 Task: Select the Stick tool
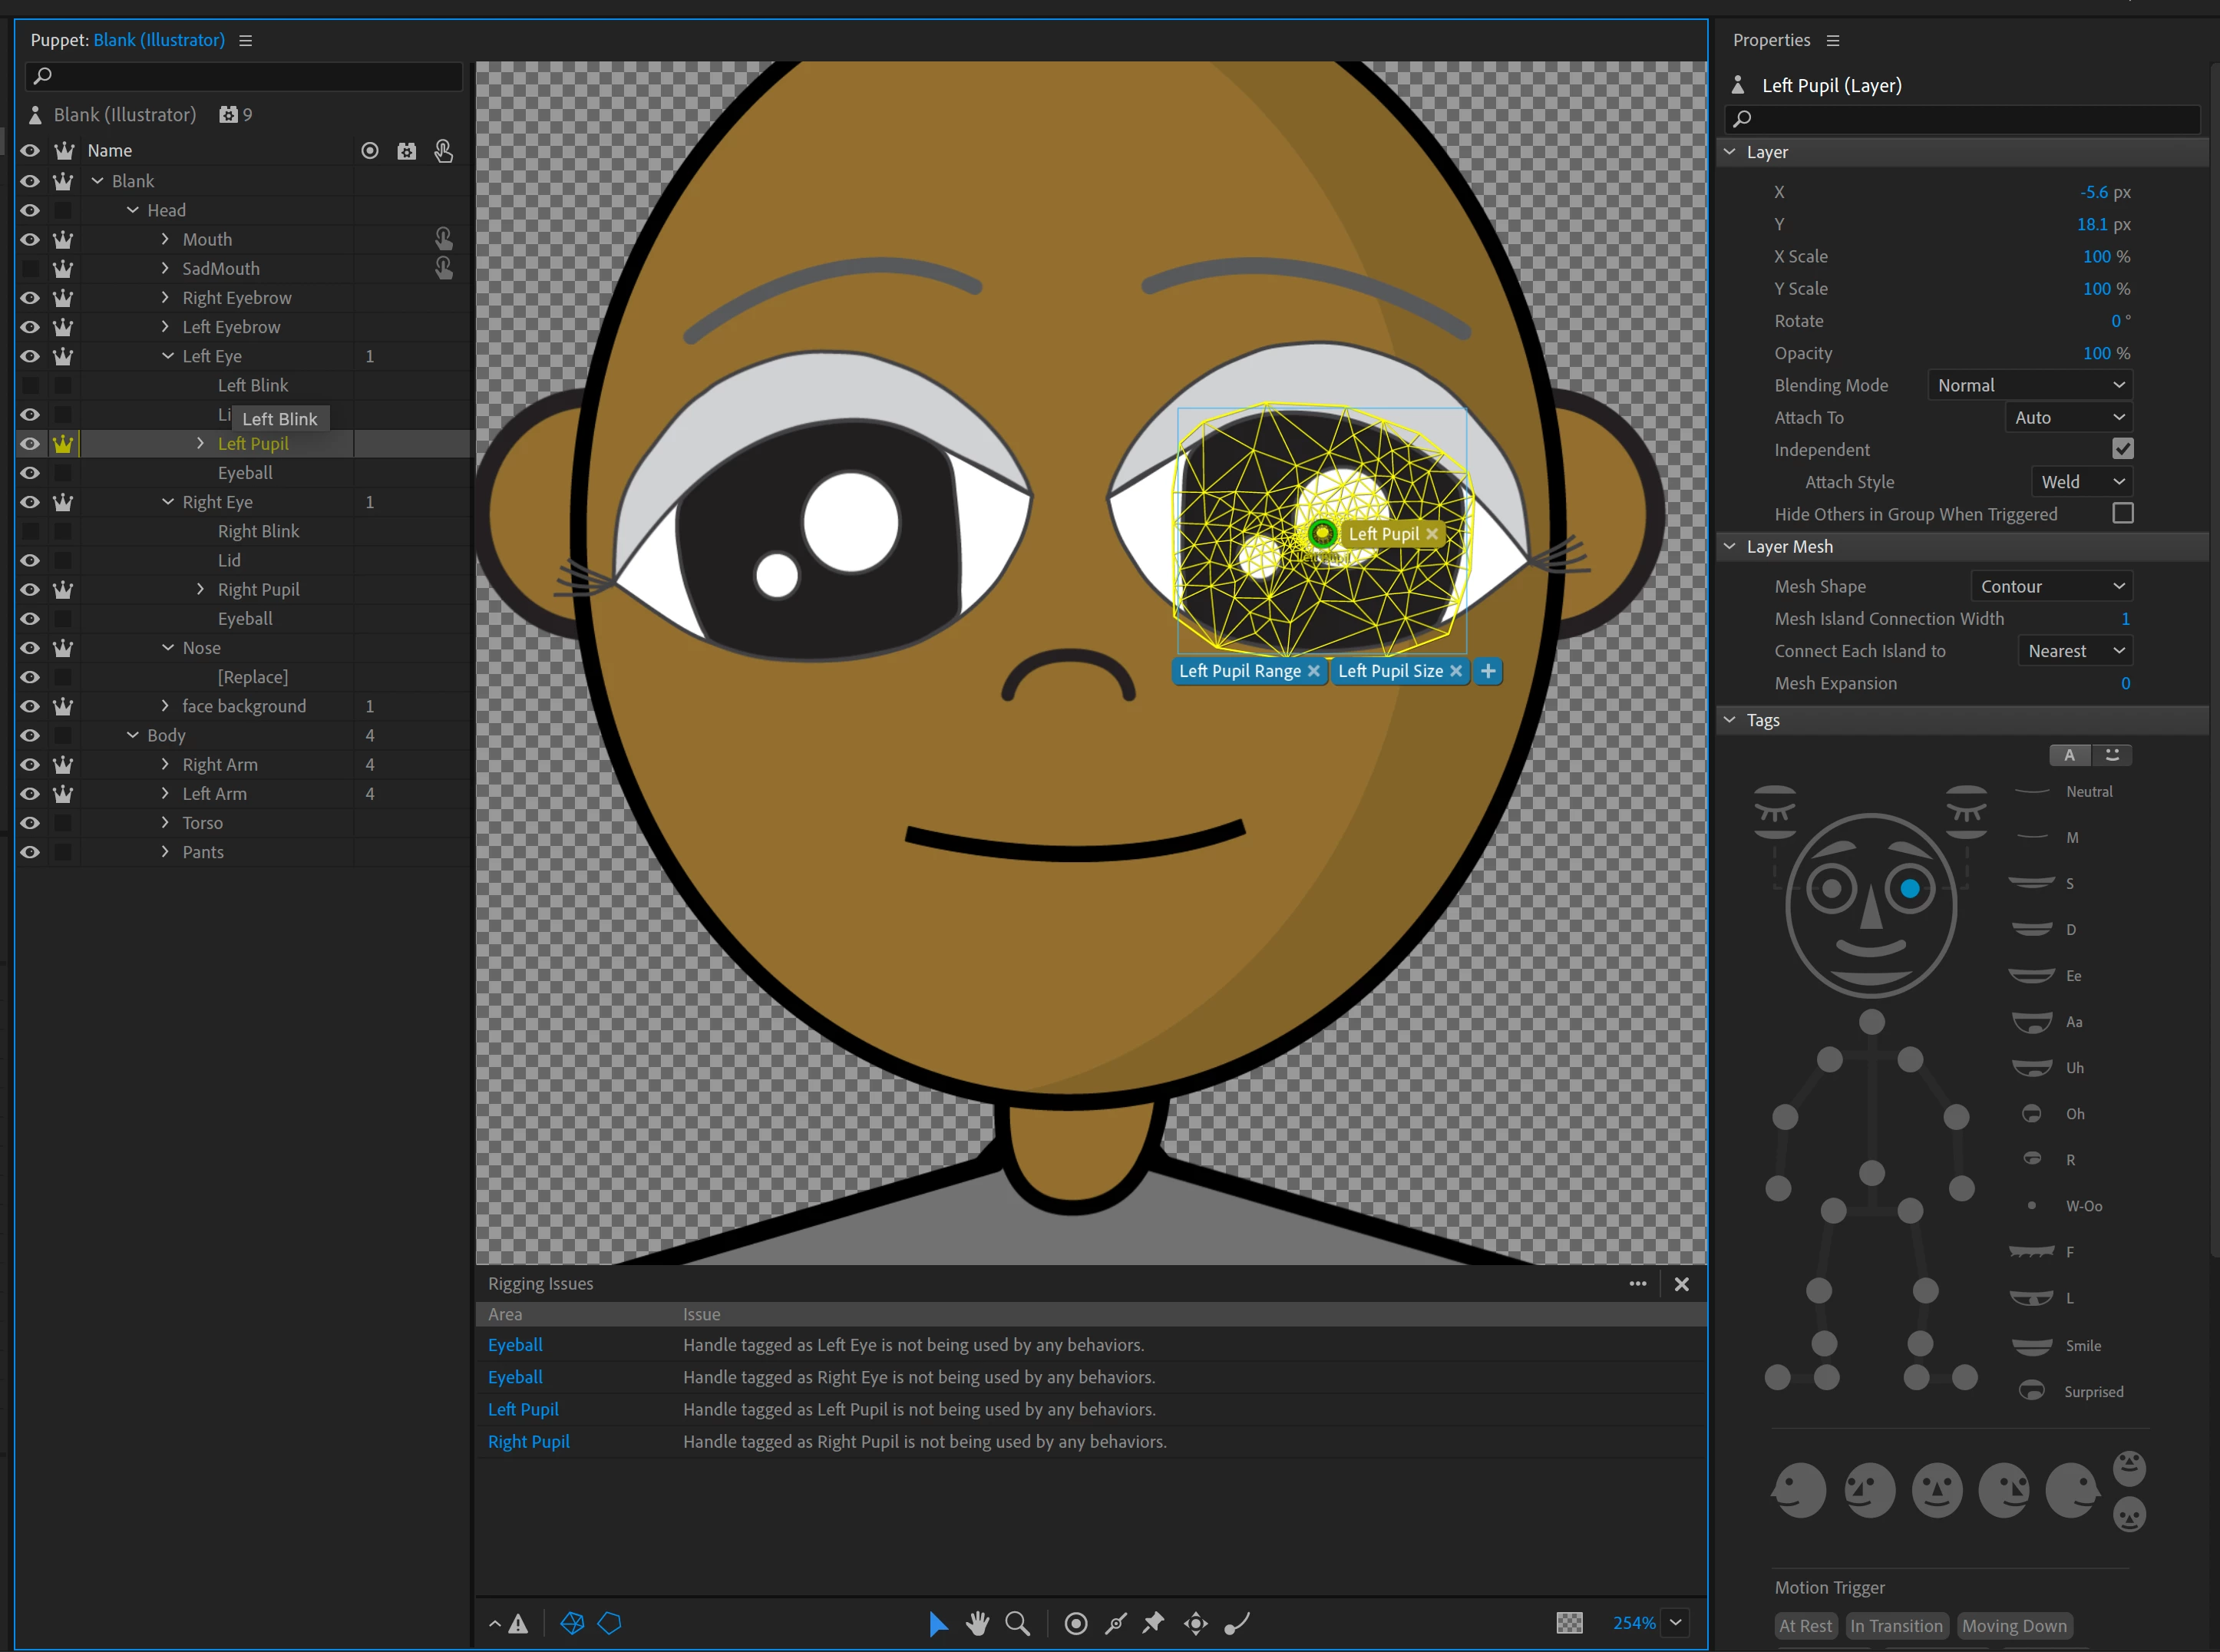pyautogui.click(x=1116, y=1623)
